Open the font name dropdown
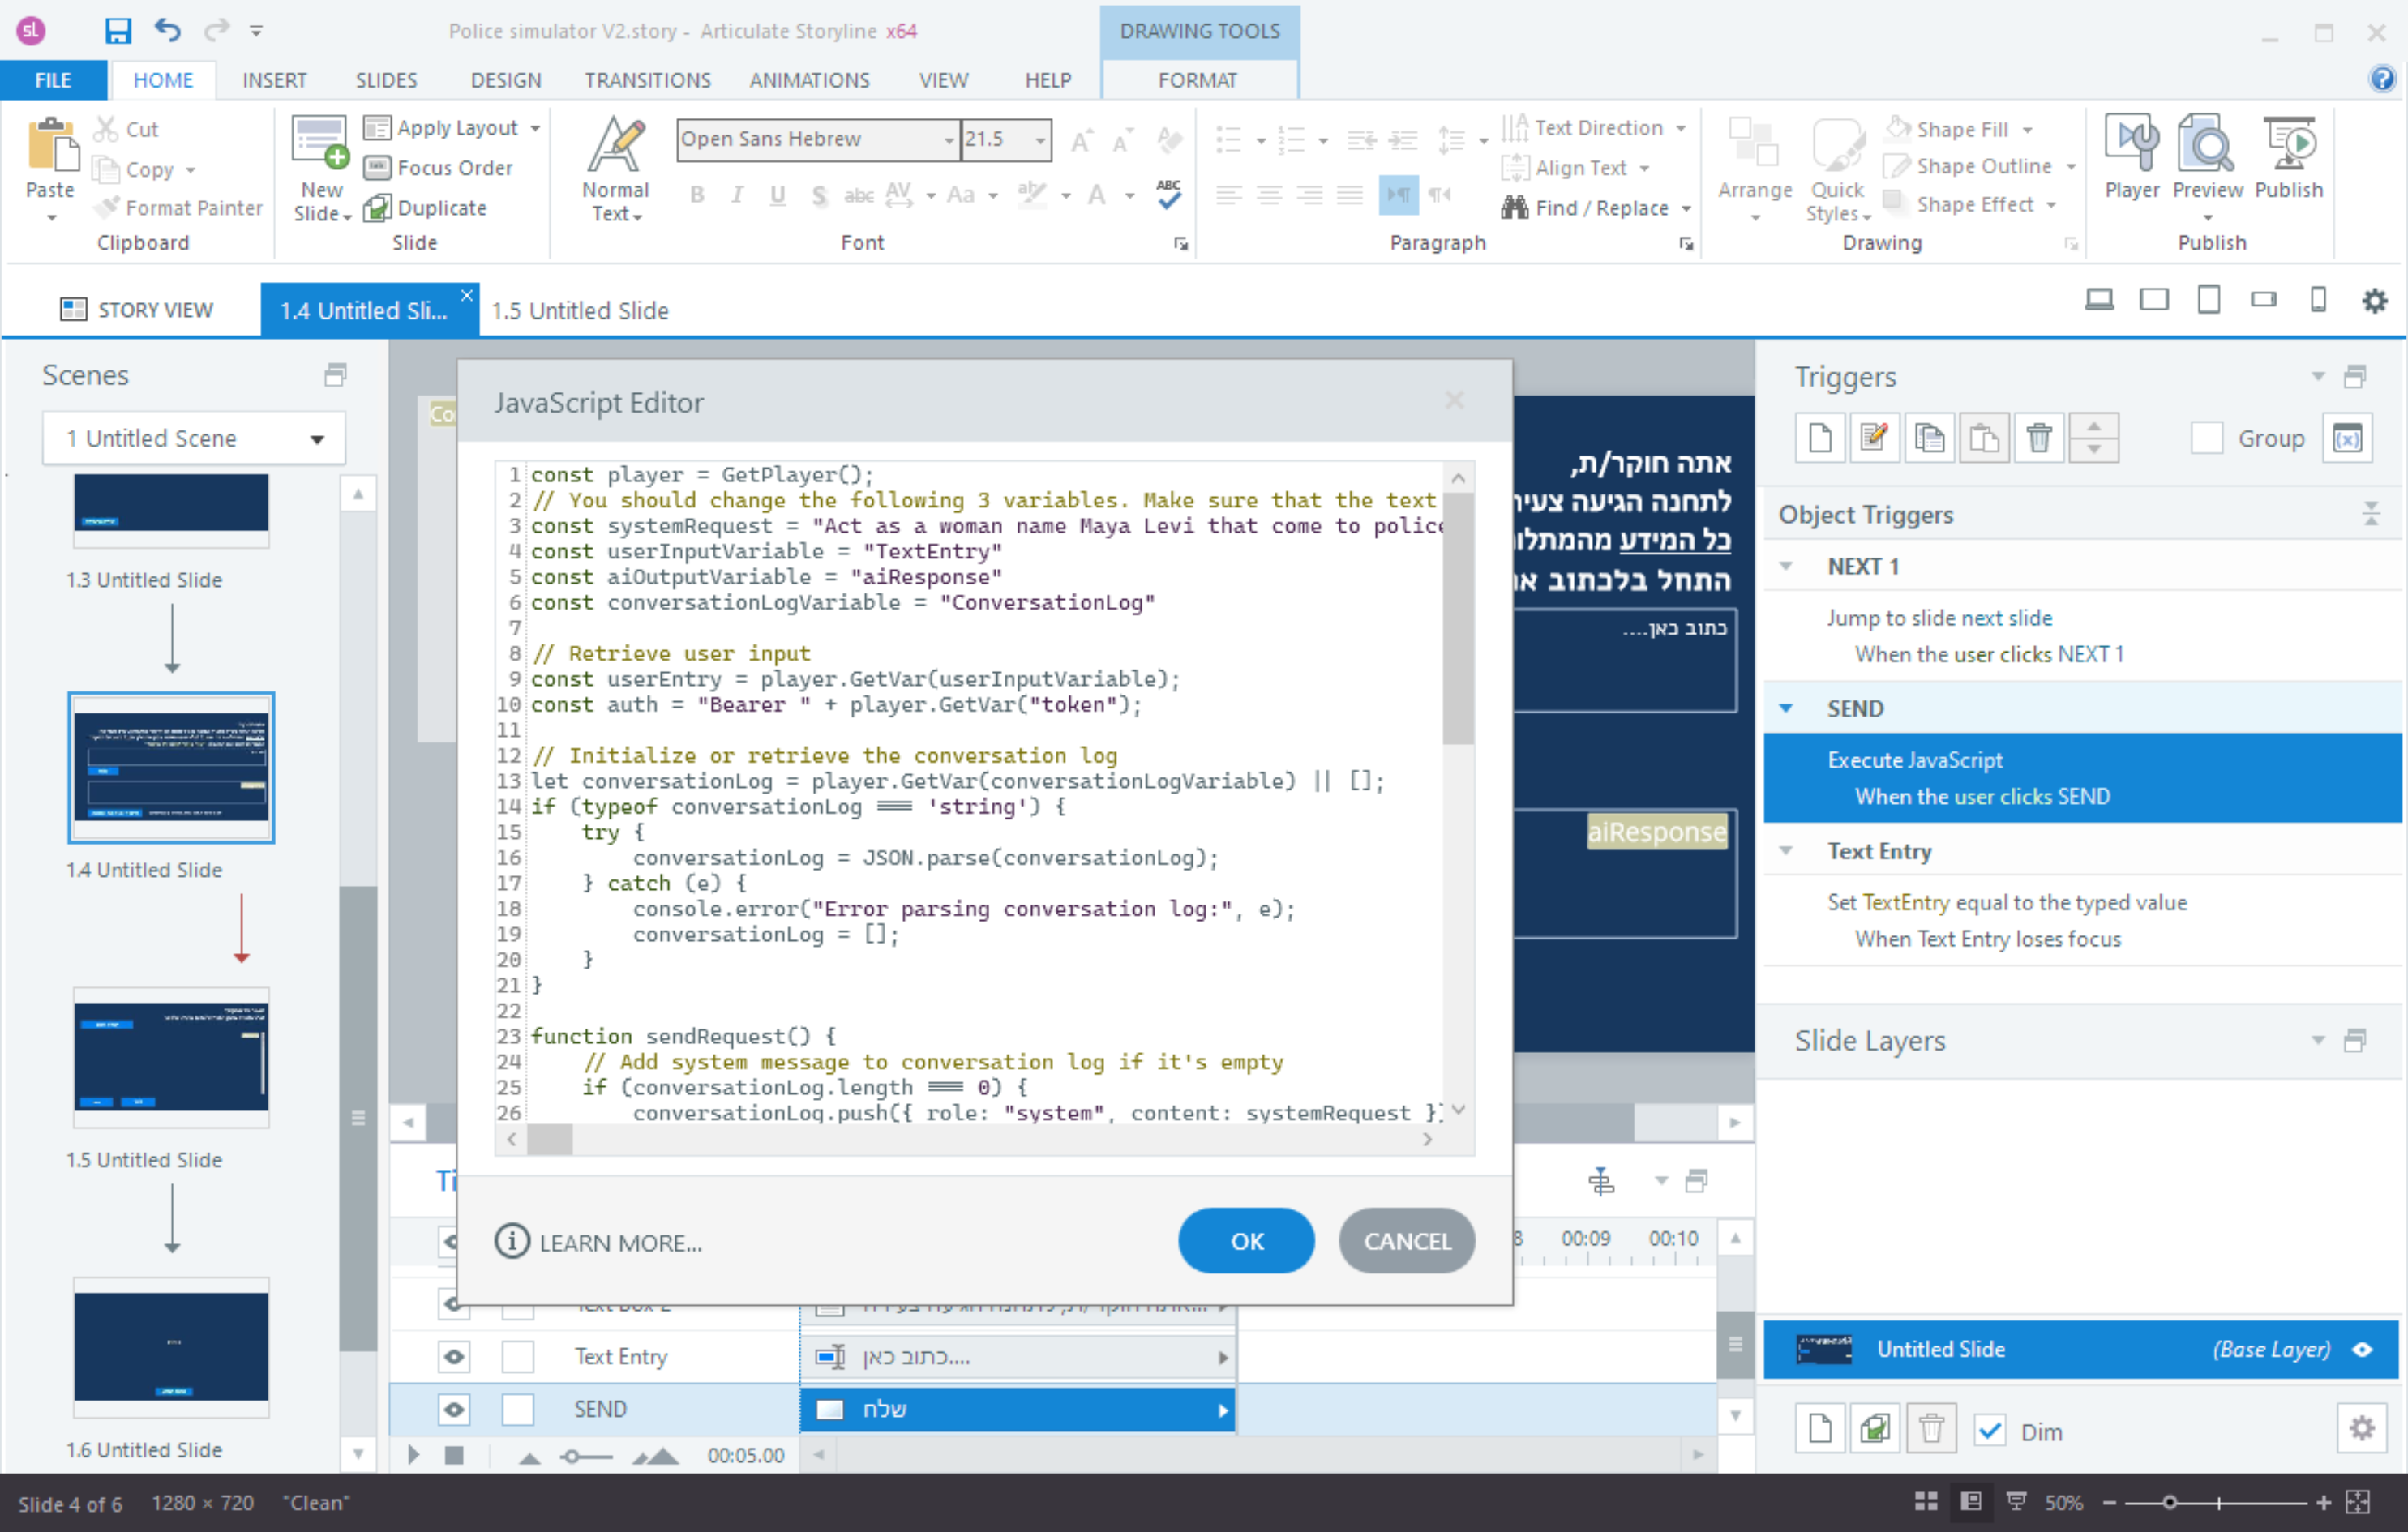 click(949, 139)
